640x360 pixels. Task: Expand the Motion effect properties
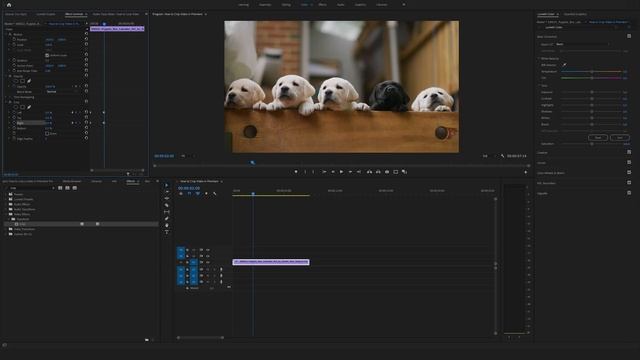click(x=6, y=34)
